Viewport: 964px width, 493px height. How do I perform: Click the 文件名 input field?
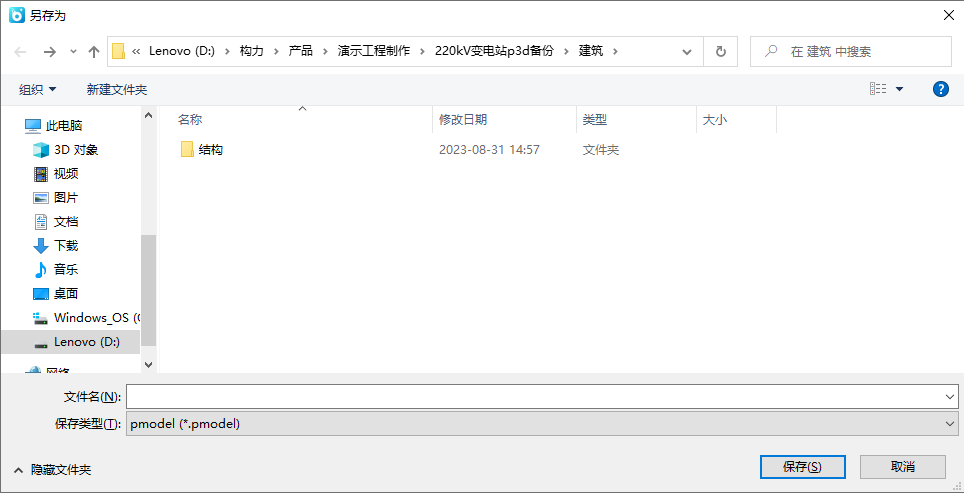click(534, 396)
